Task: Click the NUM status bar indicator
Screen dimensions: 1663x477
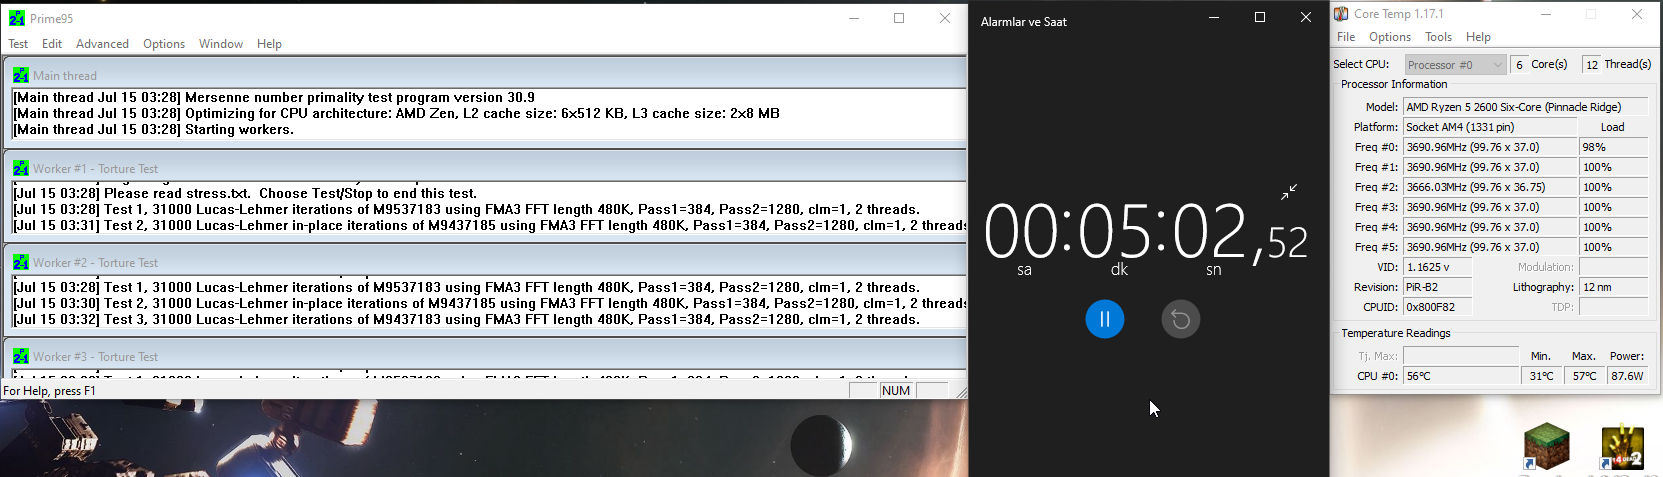Action: 896,391
